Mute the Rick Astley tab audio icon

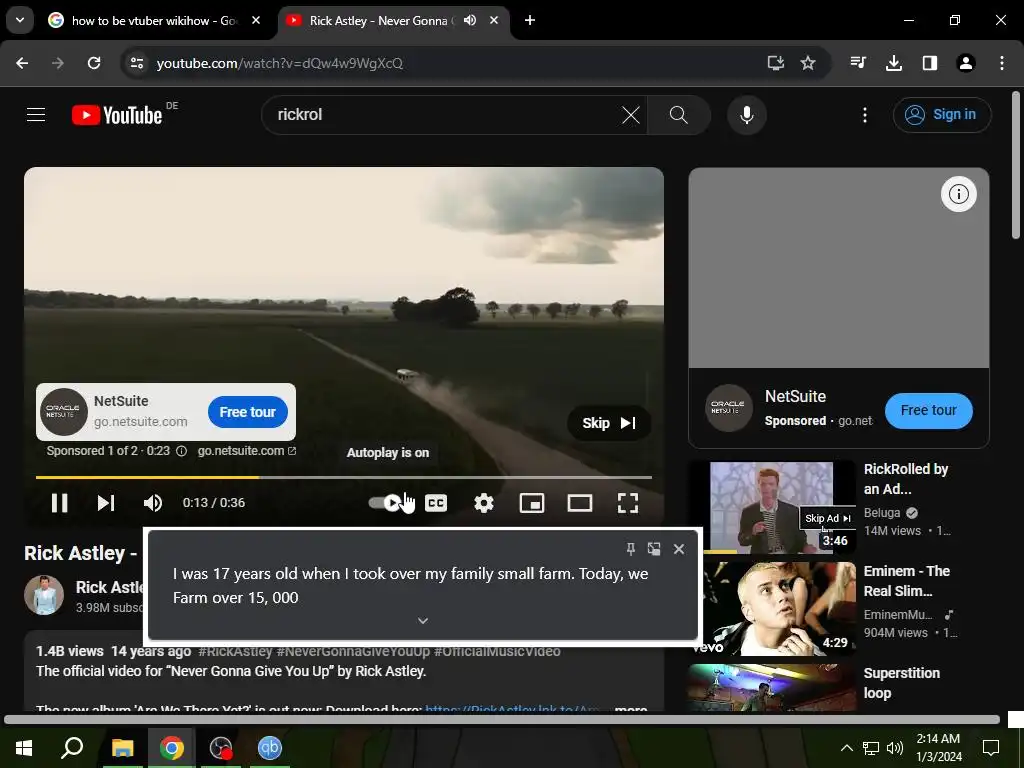point(470,20)
